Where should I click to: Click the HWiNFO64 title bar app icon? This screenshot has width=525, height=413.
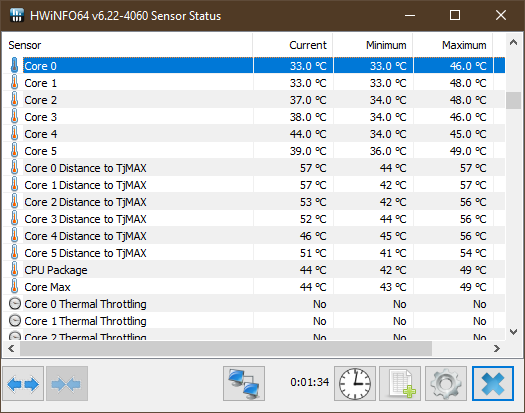click(x=16, y=15)
